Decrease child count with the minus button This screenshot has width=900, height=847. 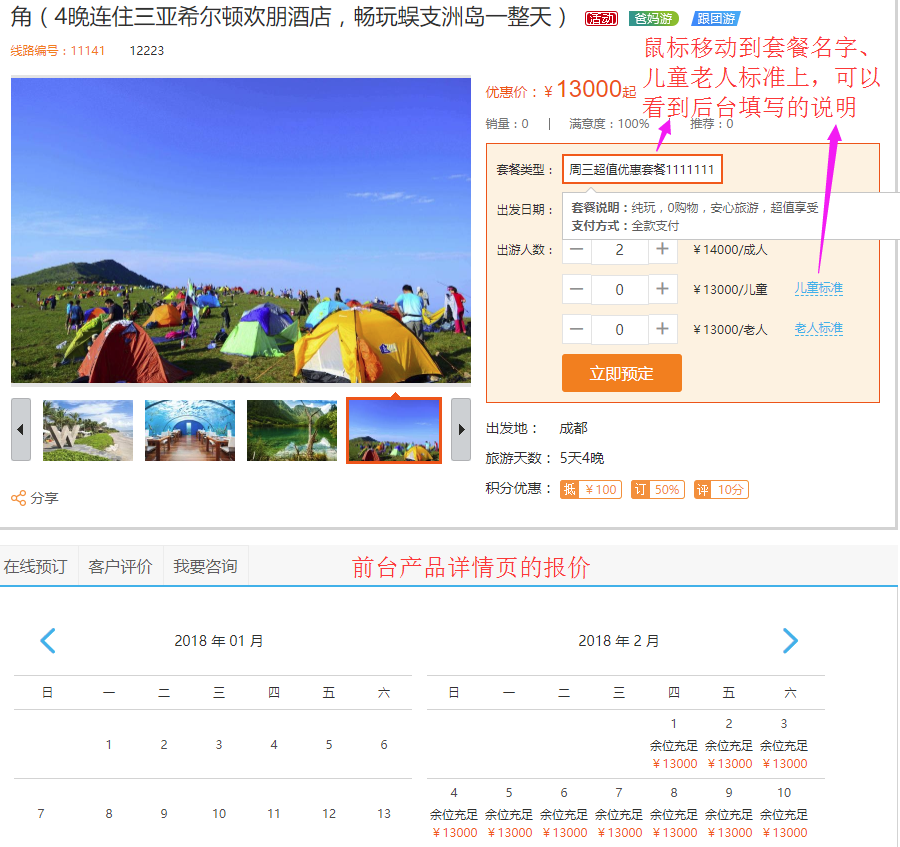tap(577, 289)
